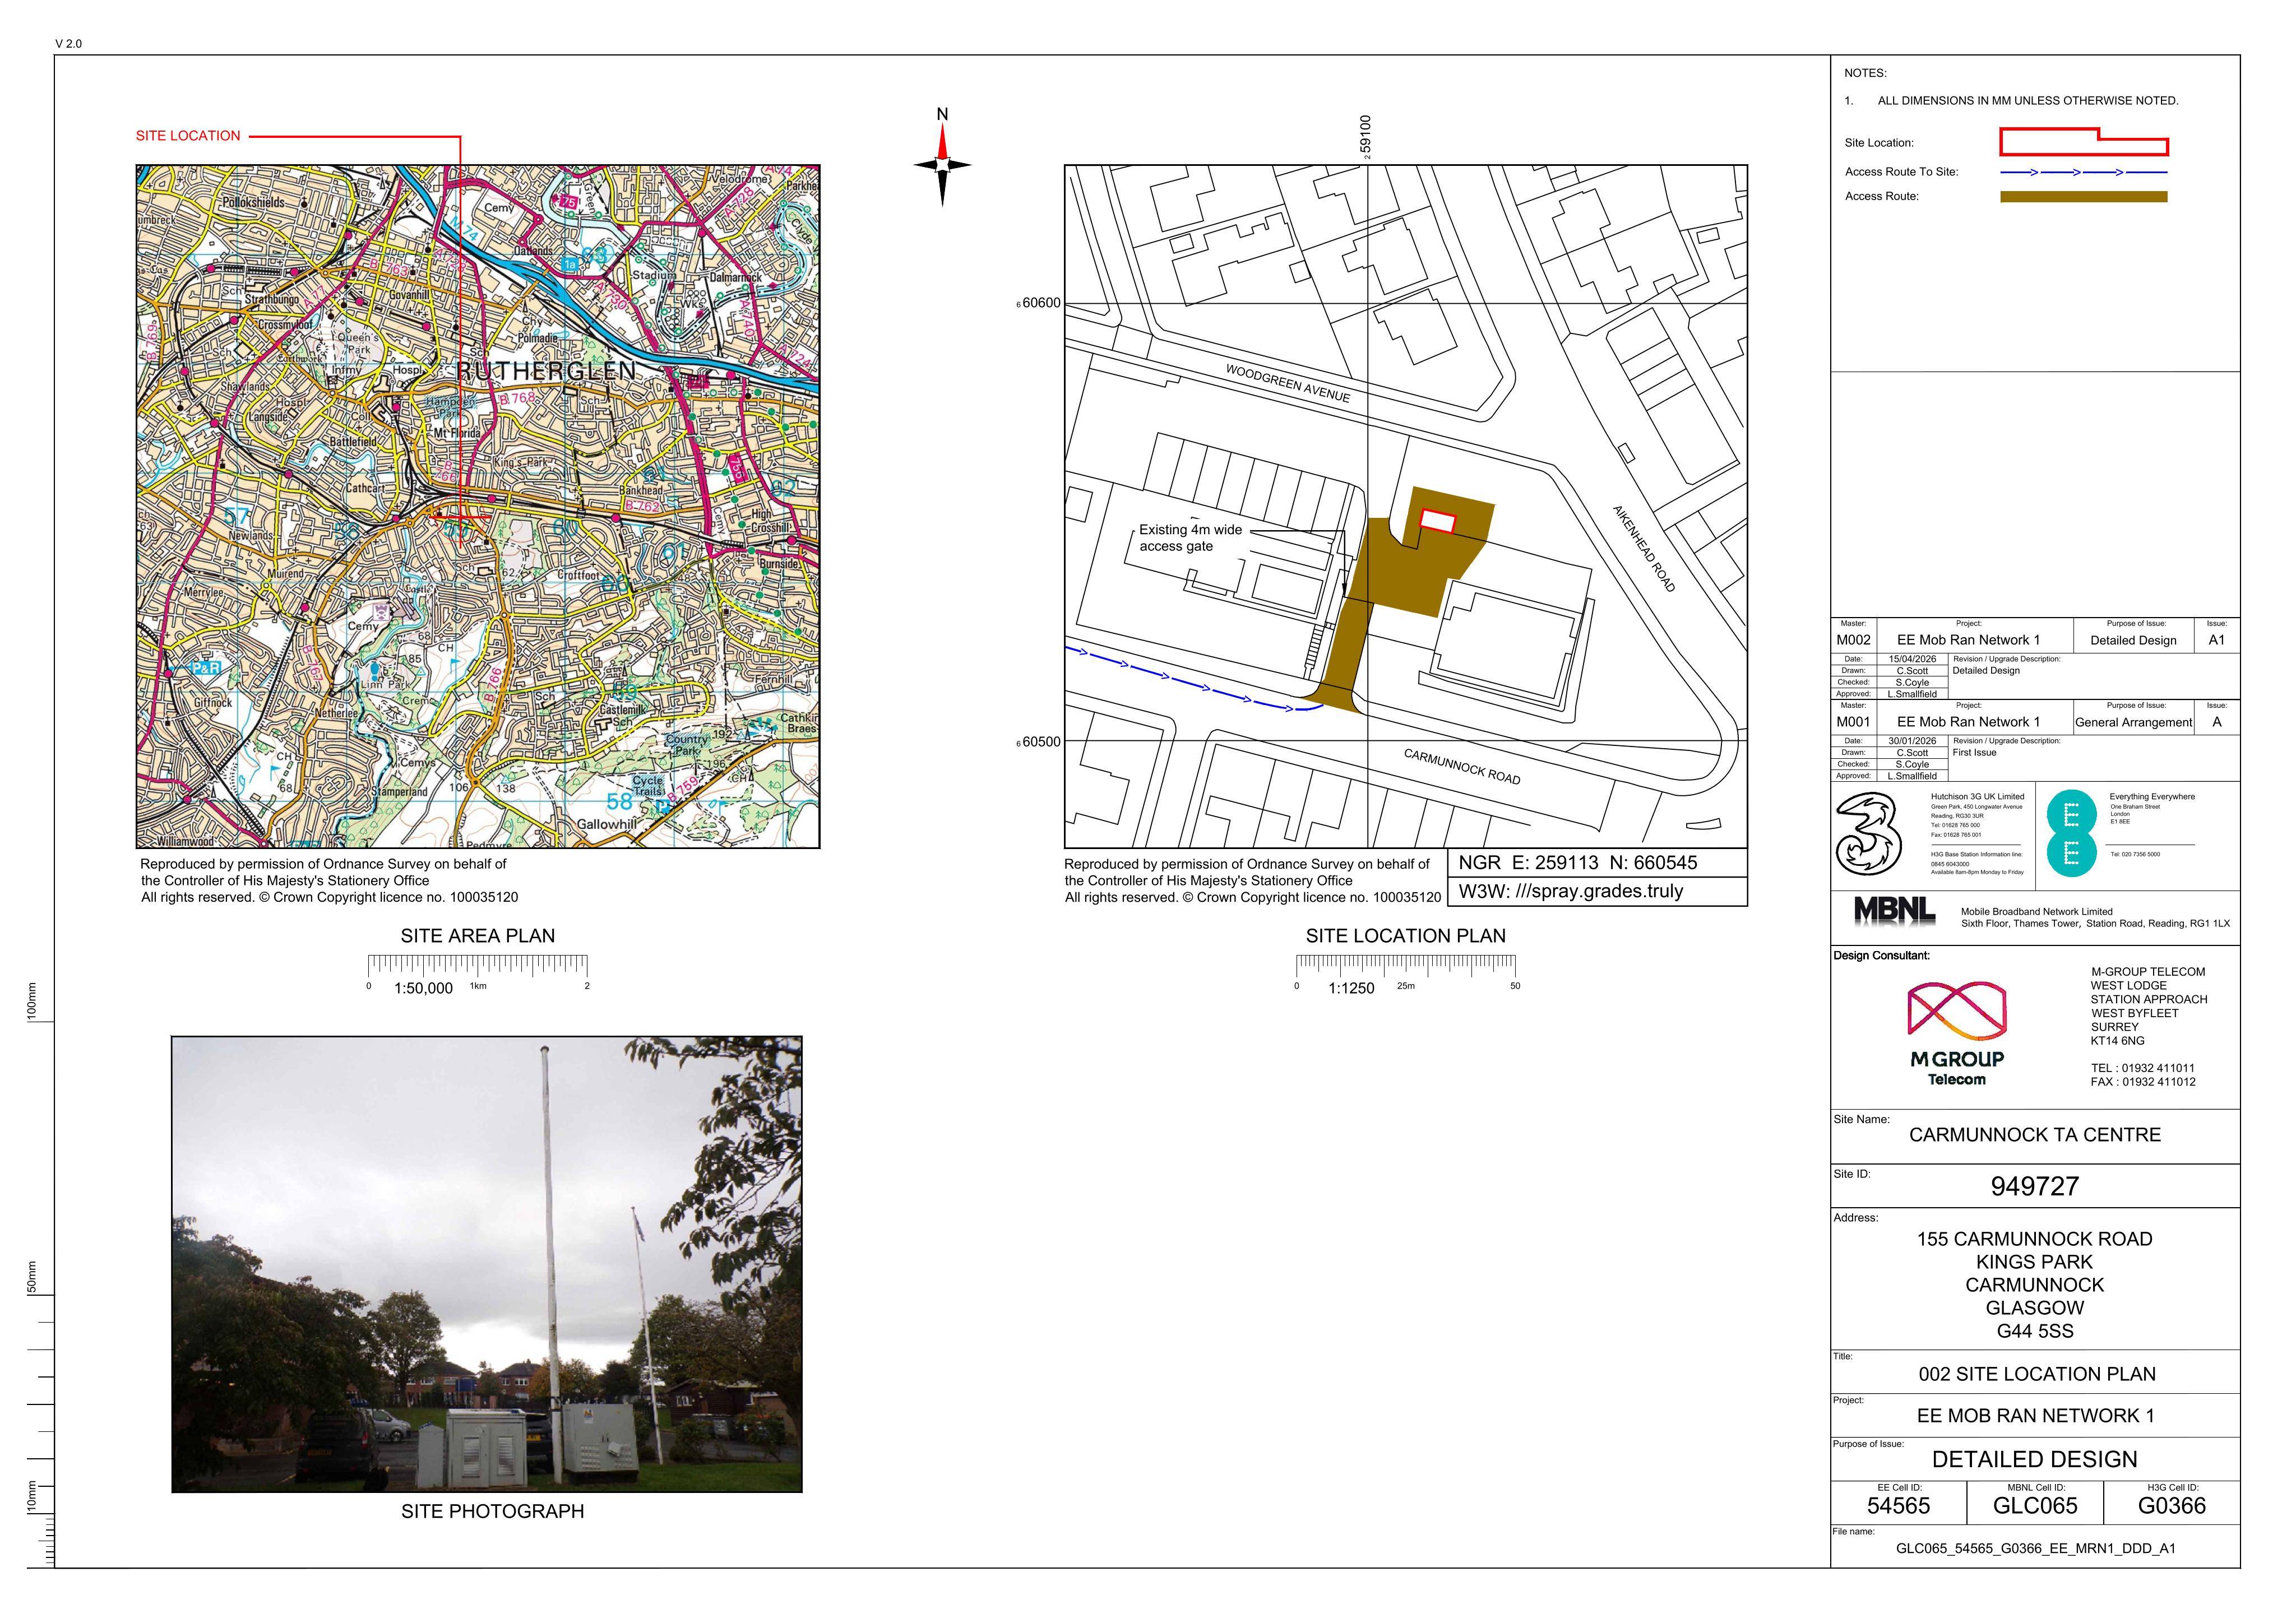Click the Existing 4m wide access gate note
Image resolution: width=2296 pixels, height=1623 pixels.
tap(1190, 538)
